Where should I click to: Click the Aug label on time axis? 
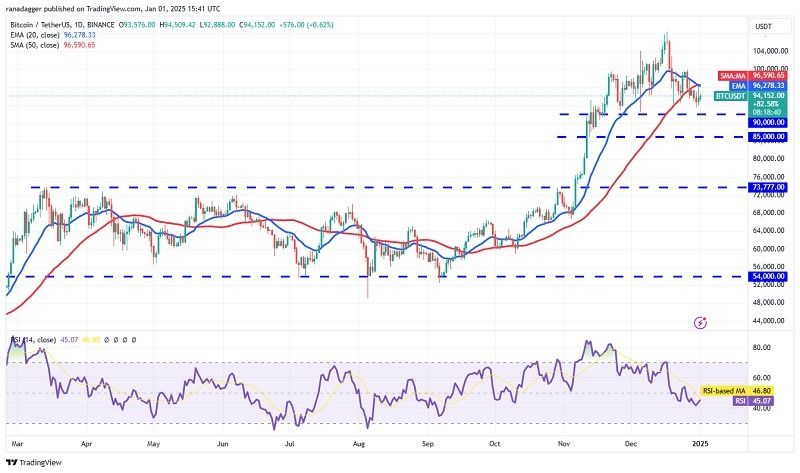[x=359, y=444]
